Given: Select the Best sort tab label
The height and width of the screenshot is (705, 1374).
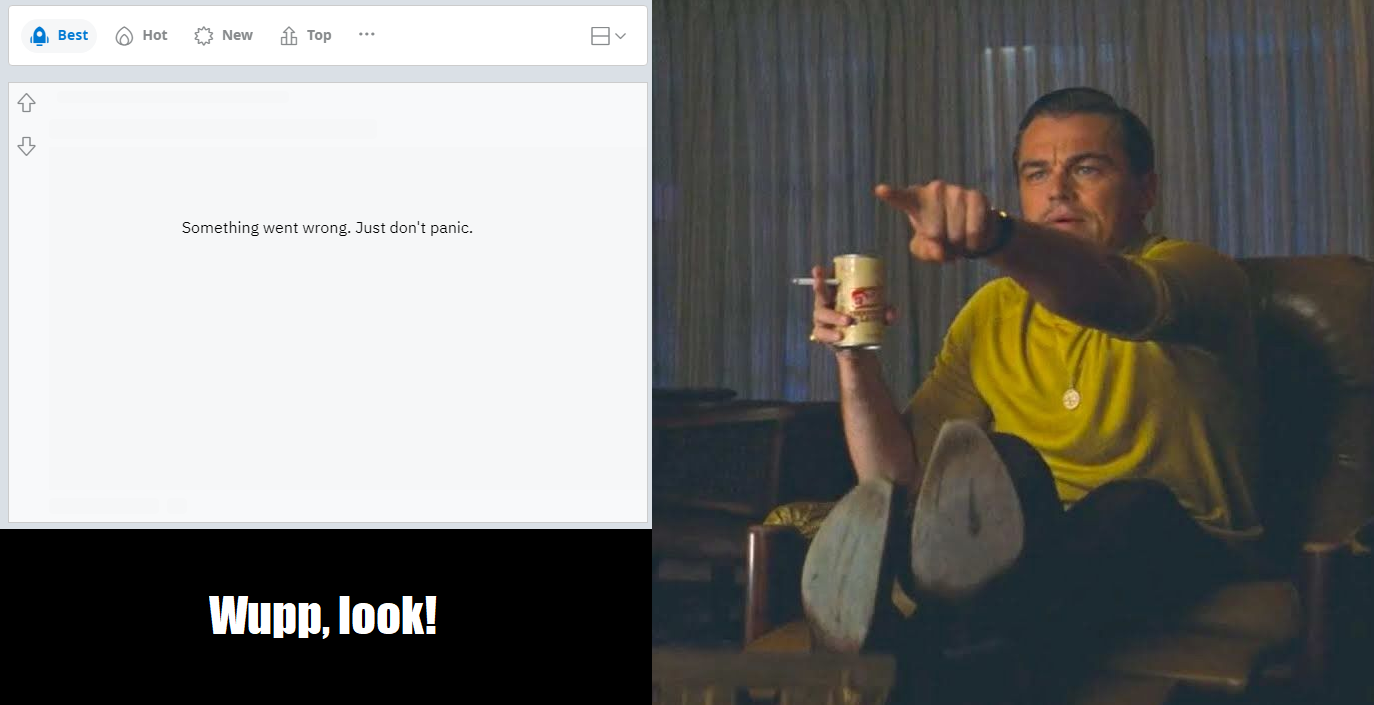Looking at the screenshot, I should pyautogui.click(x=73, y=35).
